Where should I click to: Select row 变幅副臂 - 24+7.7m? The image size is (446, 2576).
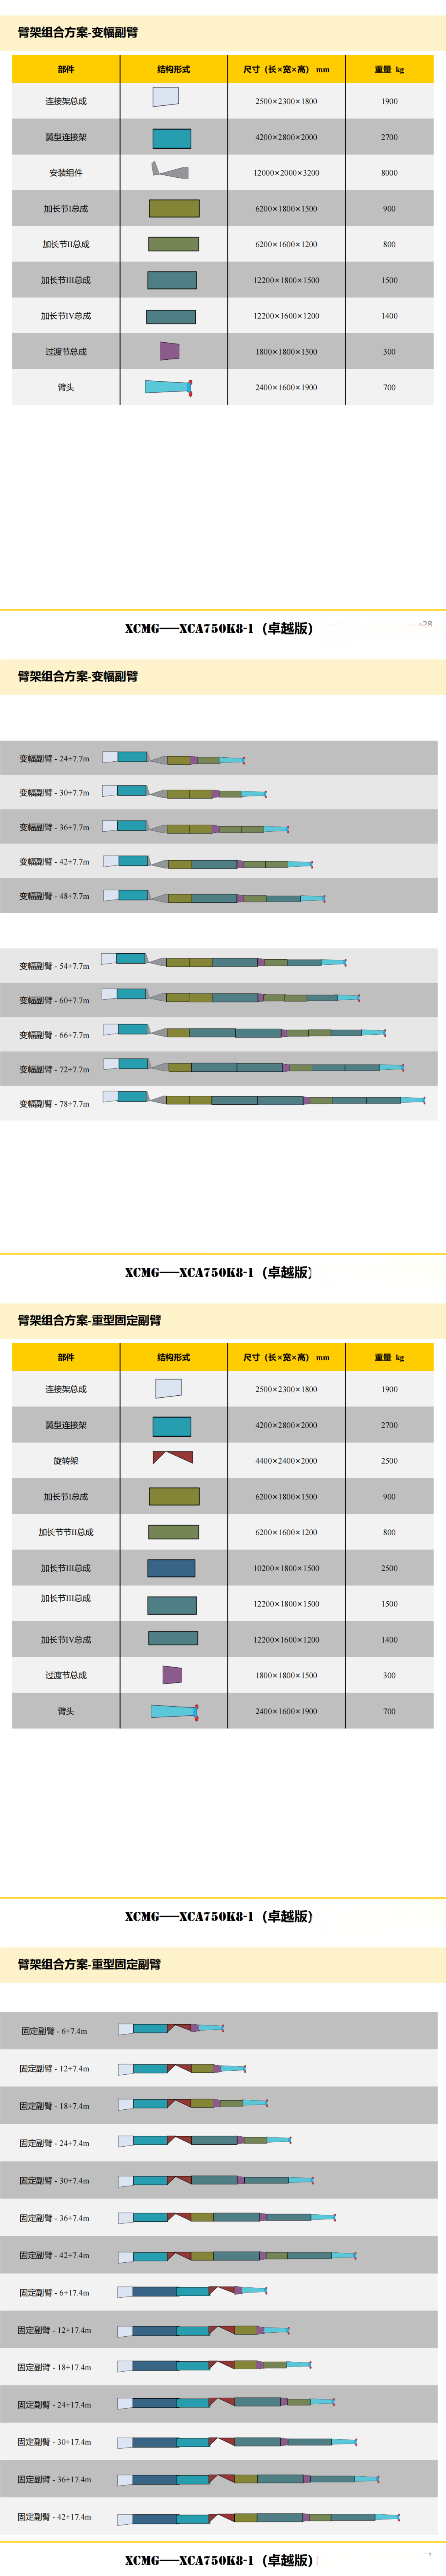pos(219,758)
